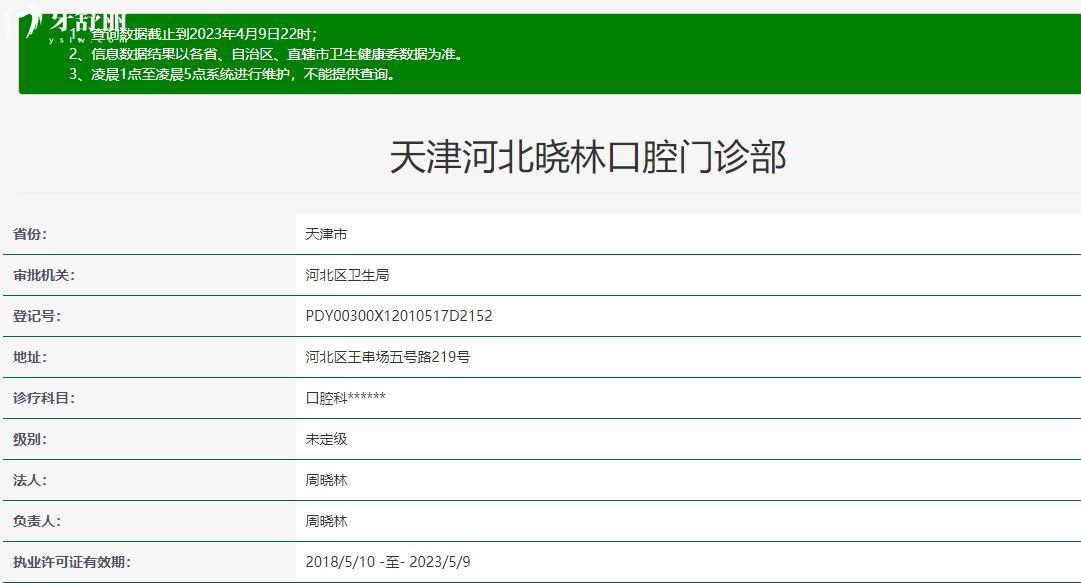Image resolution: width=1081 pixels, height=583 pixels.
Task: Click the 执业许可证有效期 label
Action: click(72, 562)
